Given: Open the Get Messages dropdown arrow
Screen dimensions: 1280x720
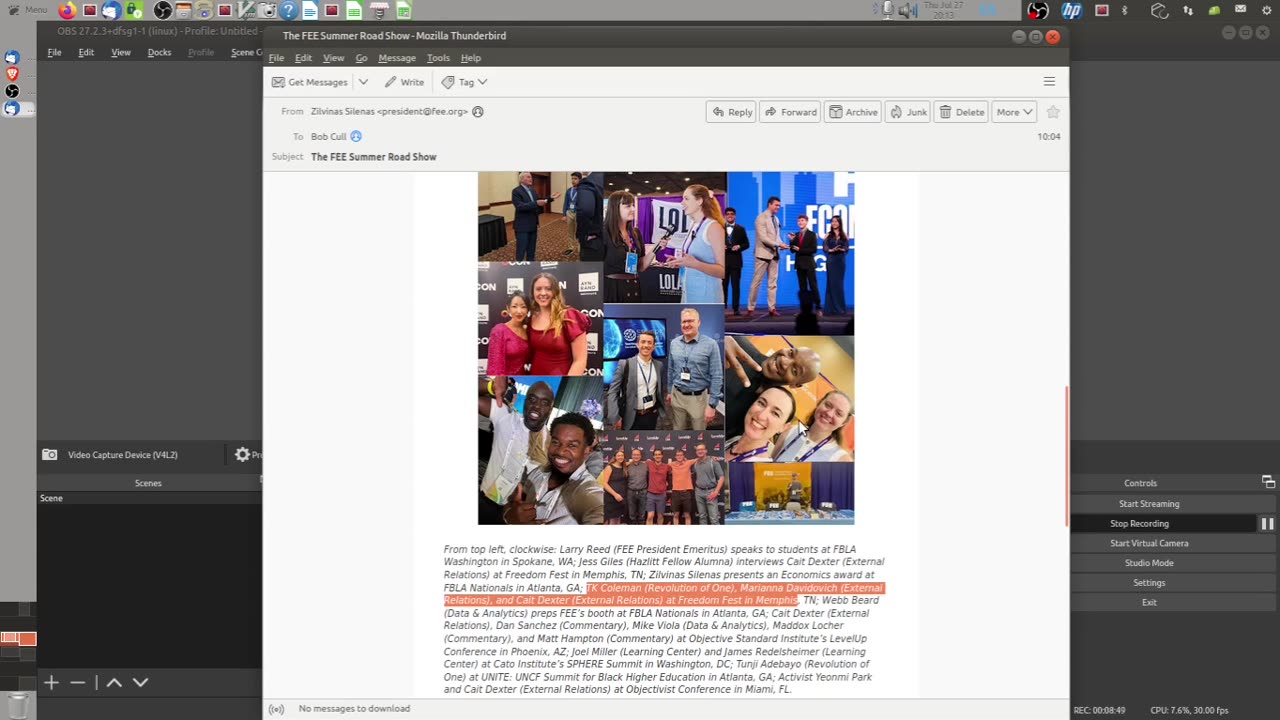Looking at the screenshot, I should [x=363, y=82].
